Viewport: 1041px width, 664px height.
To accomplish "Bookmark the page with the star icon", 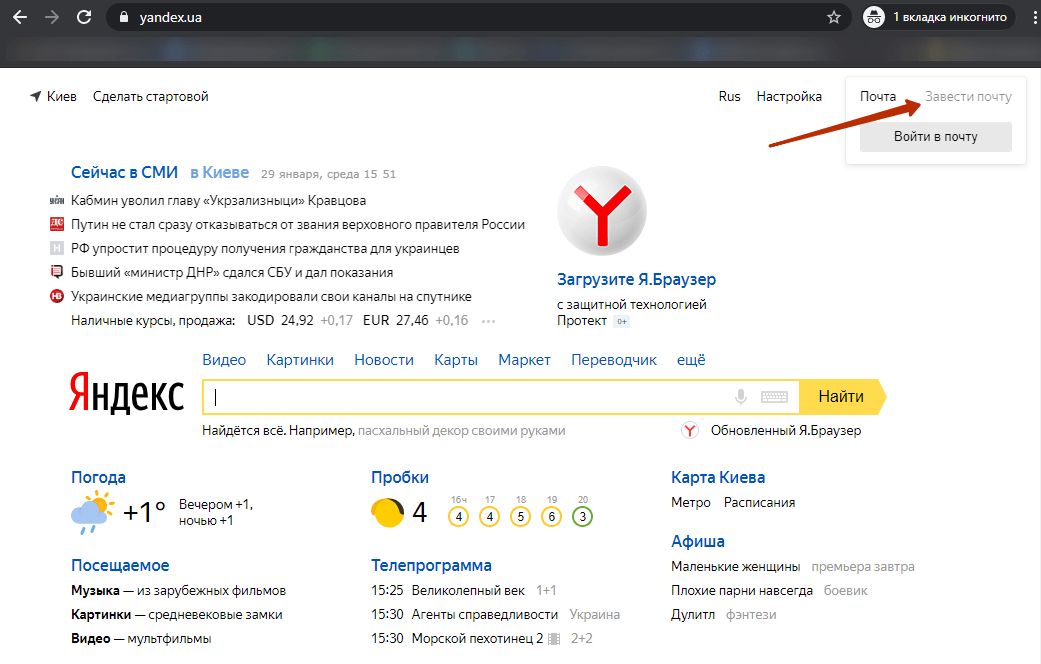I will pyautogui.click(x=834, y=17).
